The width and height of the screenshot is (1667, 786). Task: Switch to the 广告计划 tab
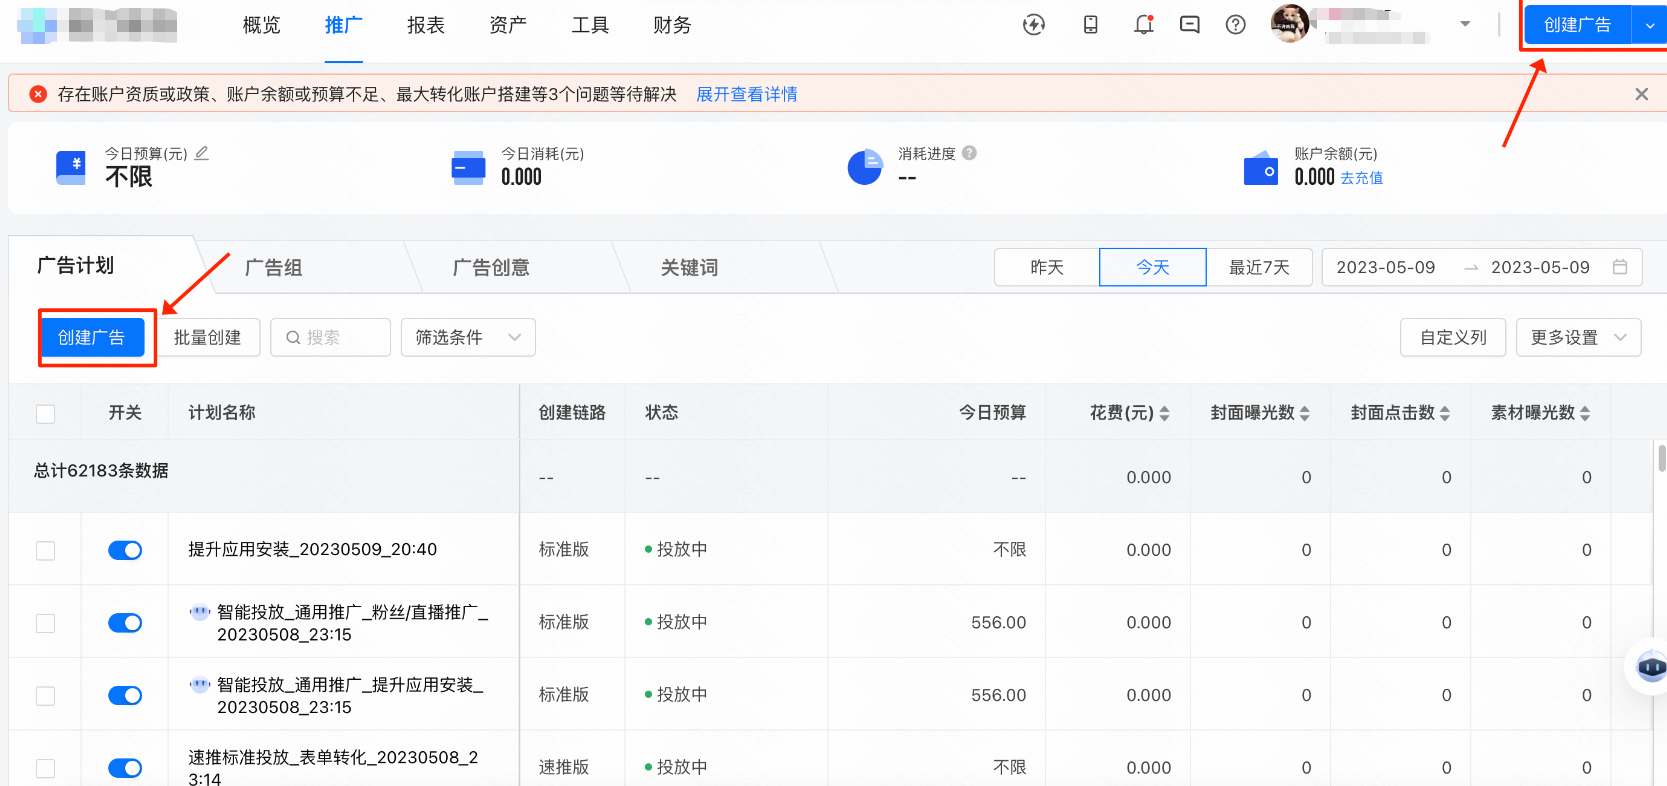(x=76, y=265)
